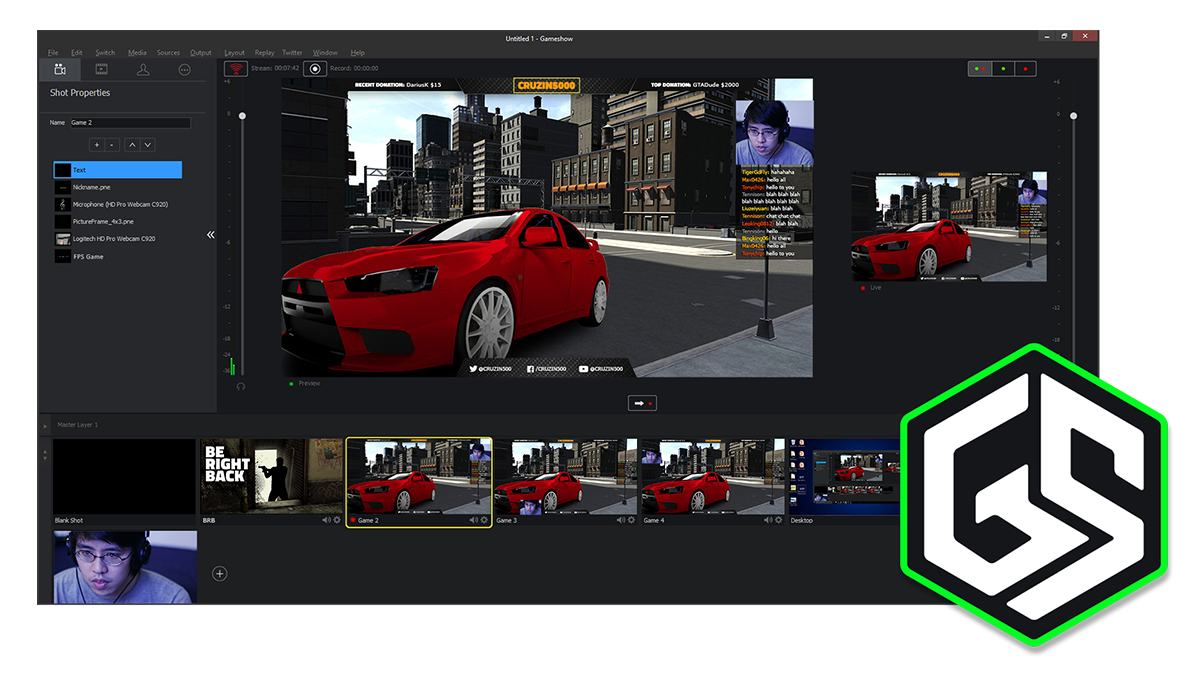Move the layer up with the up arrow
Viewport: 1200px width, 675px height.
click(x=131, y=145)
